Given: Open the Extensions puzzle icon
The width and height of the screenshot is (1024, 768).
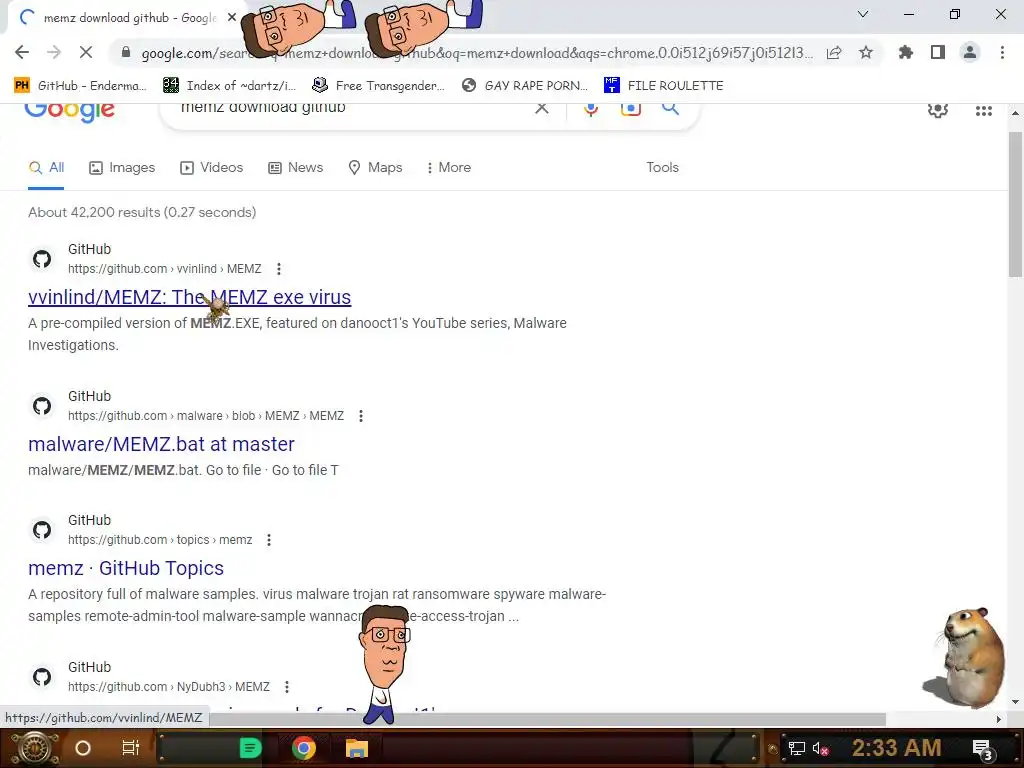Looking at the screenshot, I should (905, 52).
